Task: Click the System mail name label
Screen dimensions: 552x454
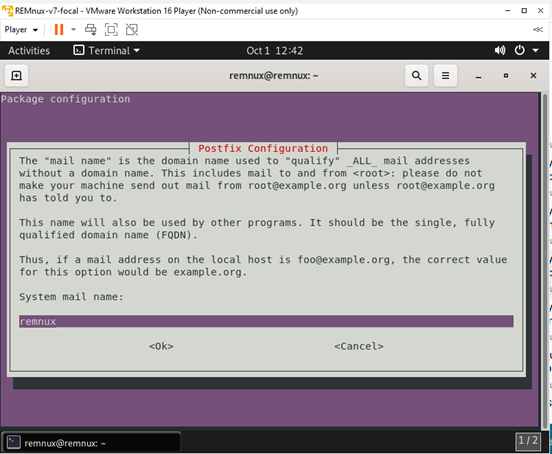Action: 71,297
